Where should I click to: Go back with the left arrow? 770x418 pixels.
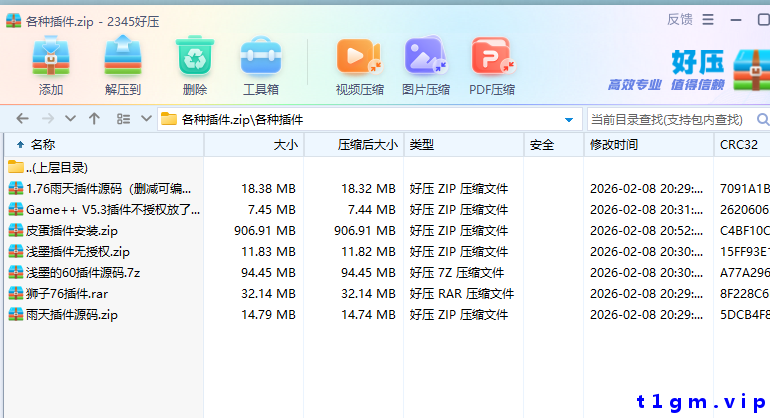click(x=22, y=119)
